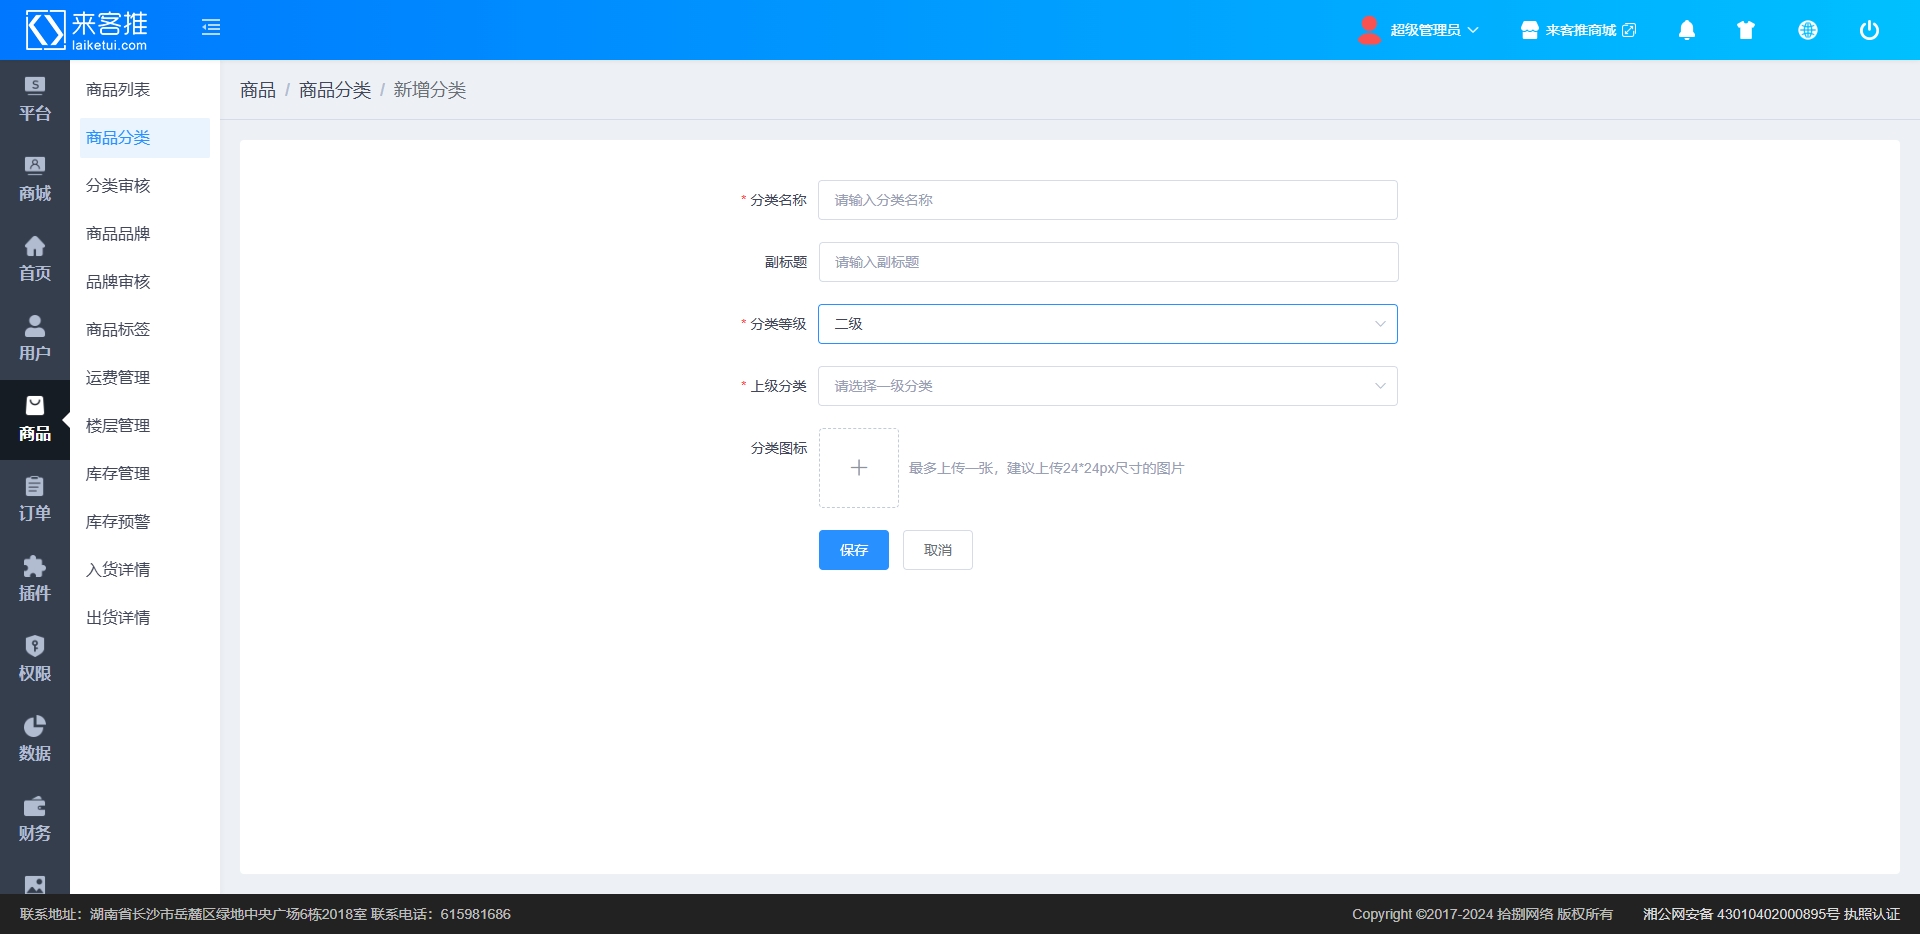Screen dimensions: 1920x934
Task: Select 商品列表 in the submenu
Action: pyautogui.click(x=118, y=90)
